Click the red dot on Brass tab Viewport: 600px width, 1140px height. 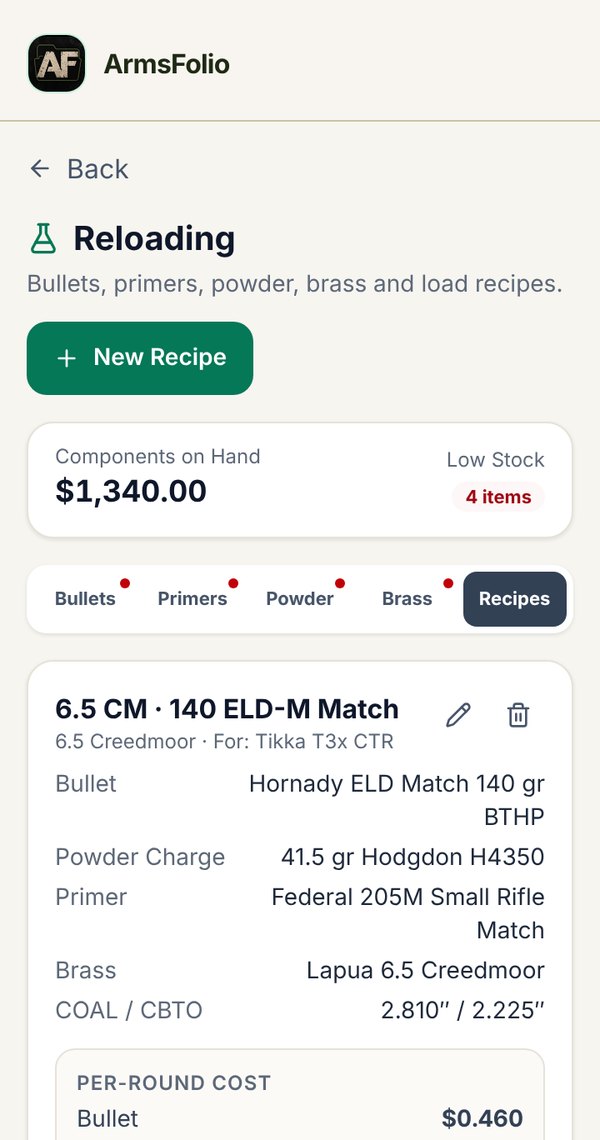pos(448,583)
